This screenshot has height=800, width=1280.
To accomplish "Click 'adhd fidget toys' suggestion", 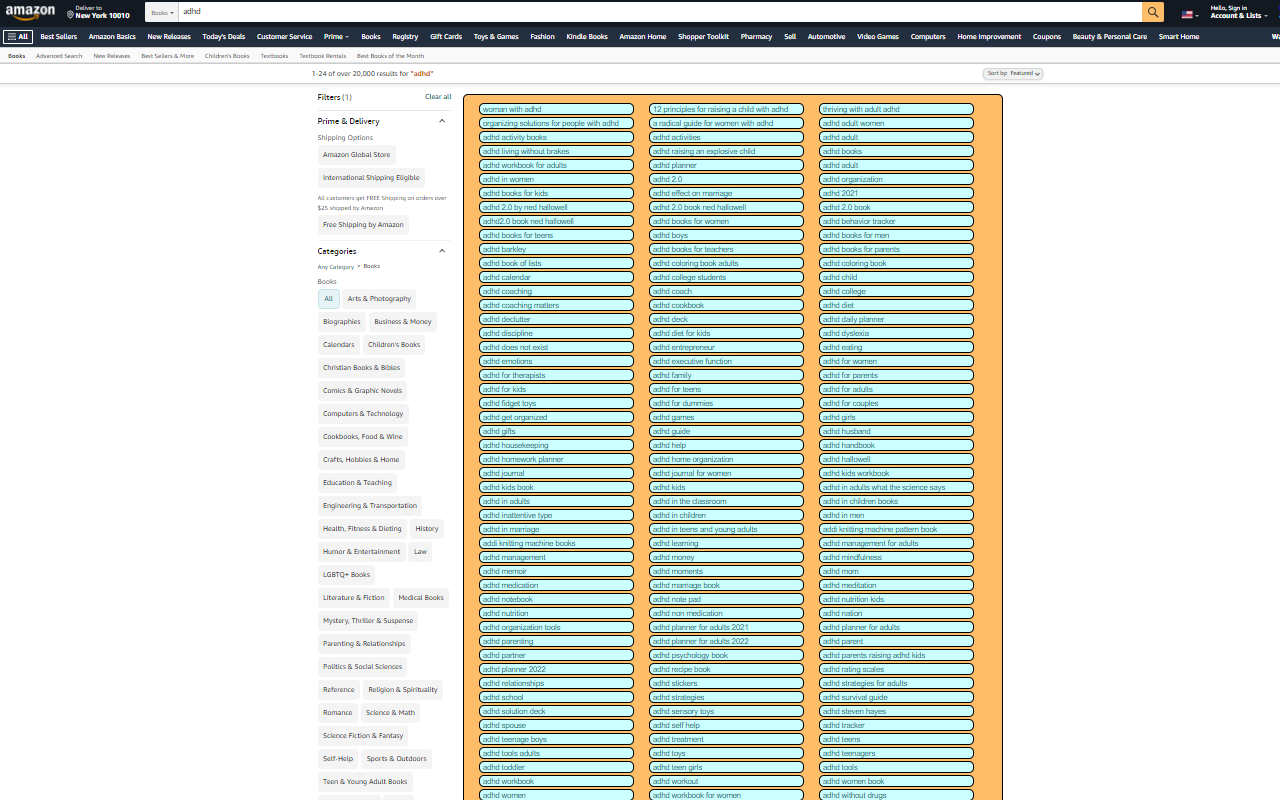I will [556, 403].
